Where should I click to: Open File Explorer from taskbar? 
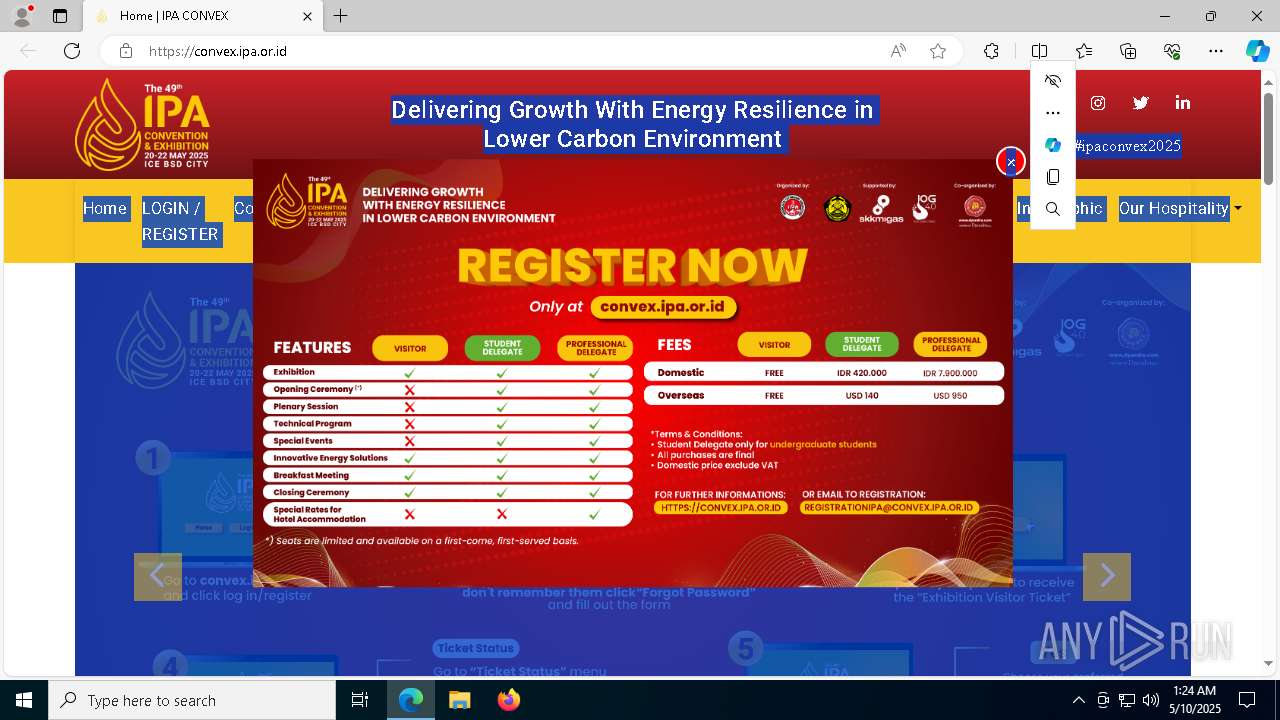tap(459, 700)
